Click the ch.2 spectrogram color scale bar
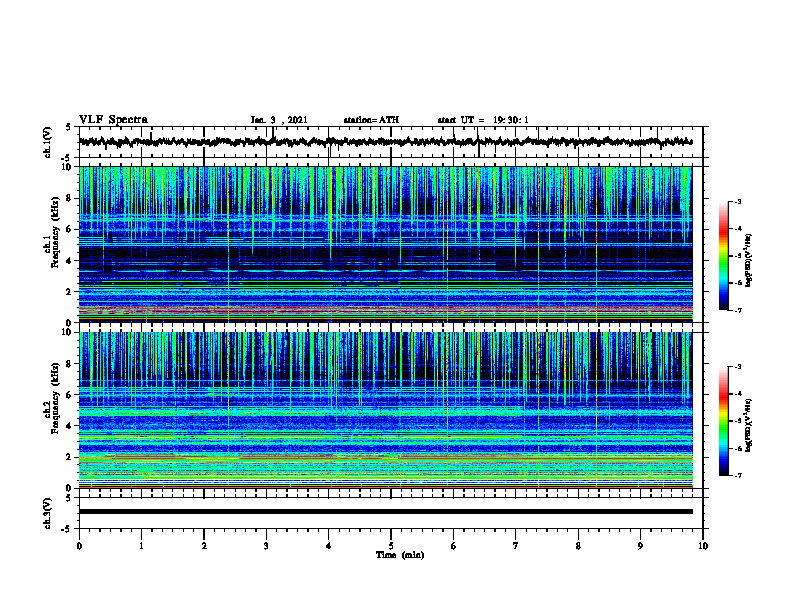This screenshot has width=792, height=612. 724,421
